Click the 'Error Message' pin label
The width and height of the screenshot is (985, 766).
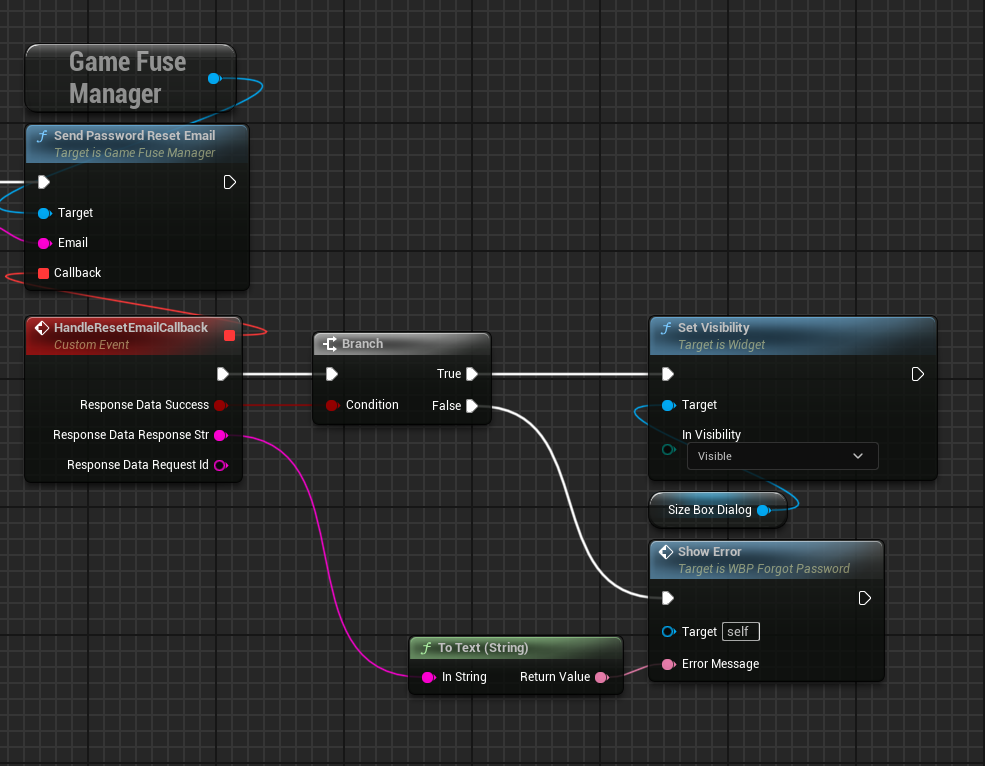coord(720,664)
